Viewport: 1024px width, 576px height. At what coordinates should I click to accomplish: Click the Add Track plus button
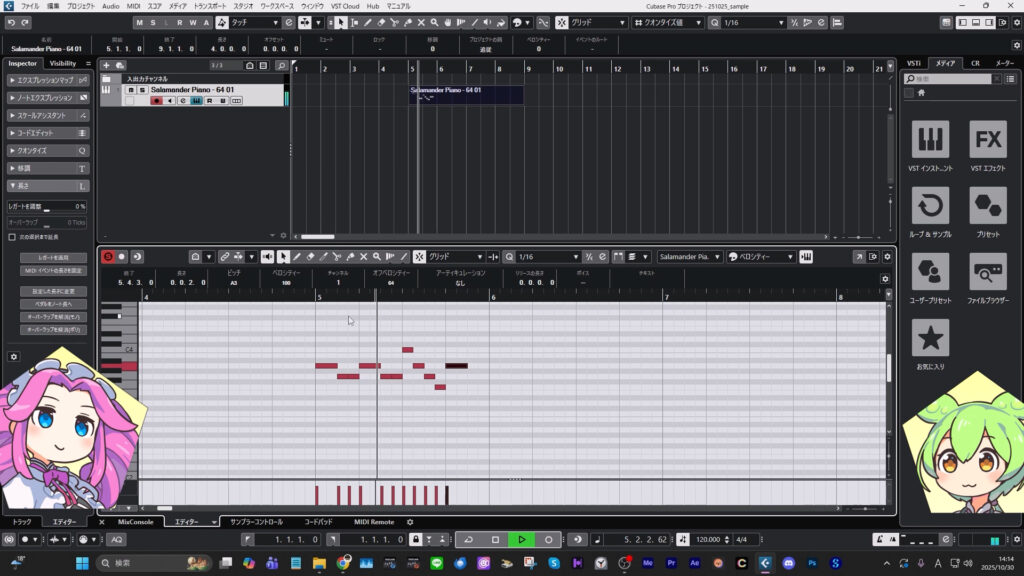(106, 65)
